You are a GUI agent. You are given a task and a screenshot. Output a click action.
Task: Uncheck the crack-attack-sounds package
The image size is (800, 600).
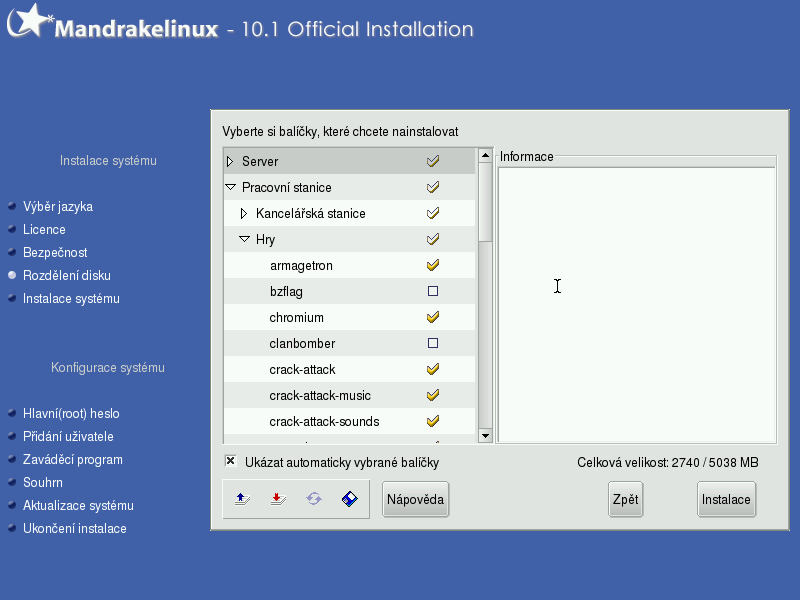pyautogui.click(x=433, y=421)
